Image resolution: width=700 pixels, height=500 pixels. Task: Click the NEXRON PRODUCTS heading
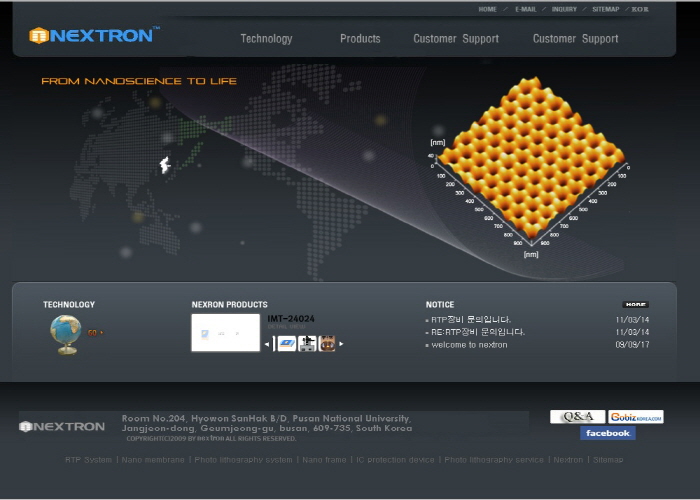[229, 304]
